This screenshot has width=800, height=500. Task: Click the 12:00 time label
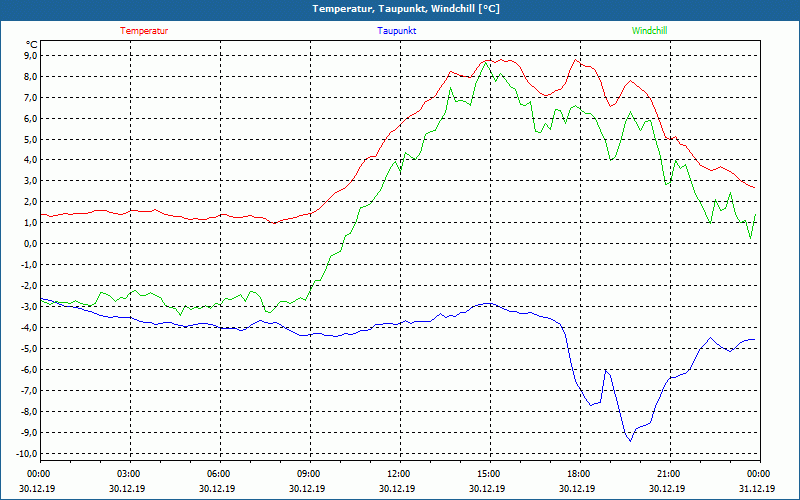tap(397, 474)
